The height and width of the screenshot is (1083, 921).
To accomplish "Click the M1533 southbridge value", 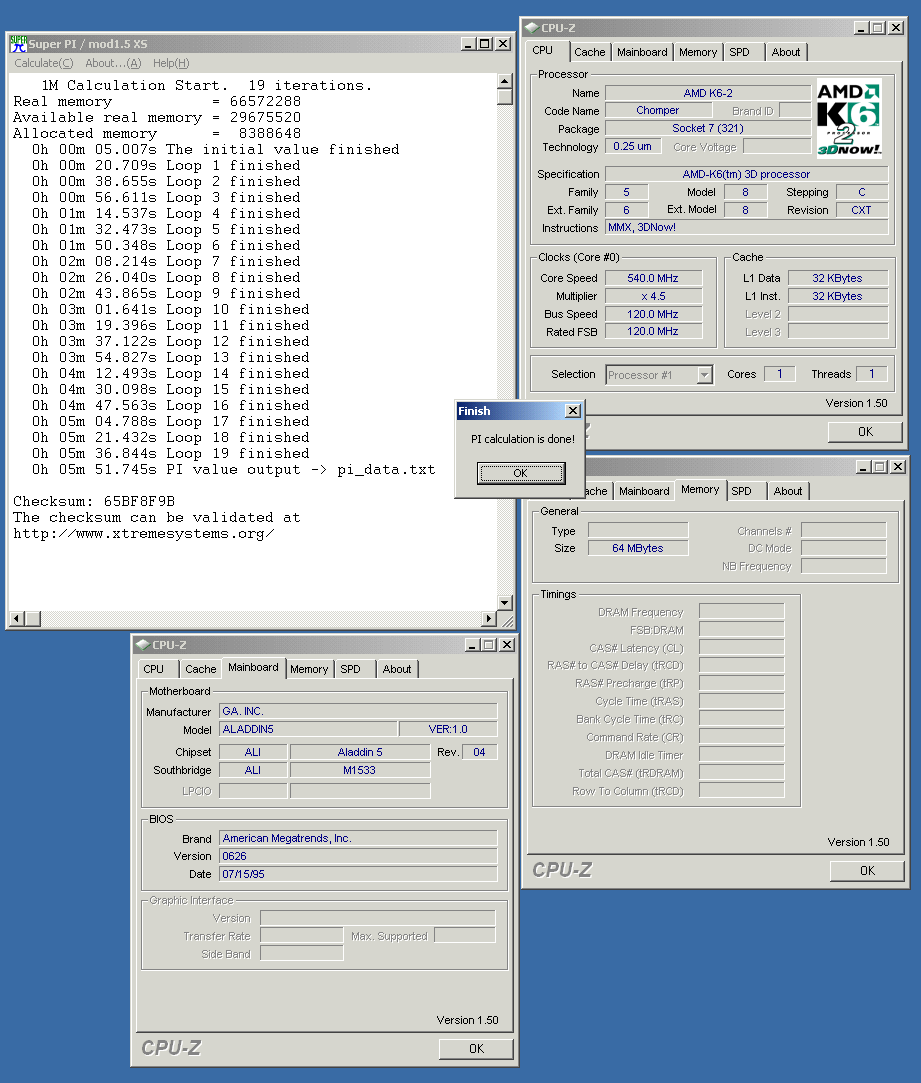I will (x=359, y=769).
